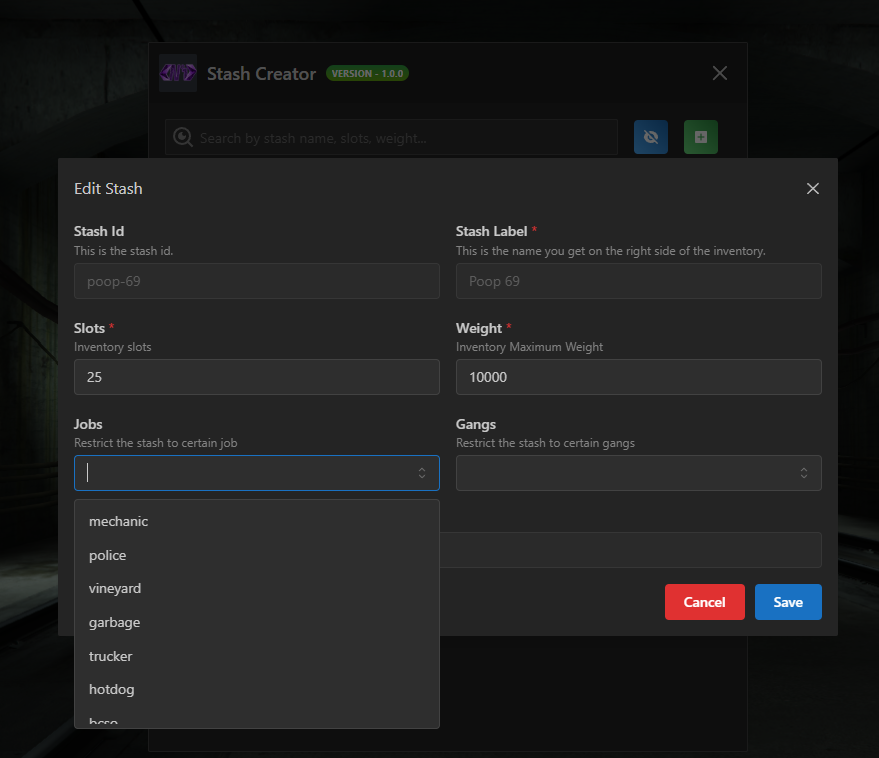
Task: Toggle hidden stashes with the blue eye-off icon
Action: point(650,137)
